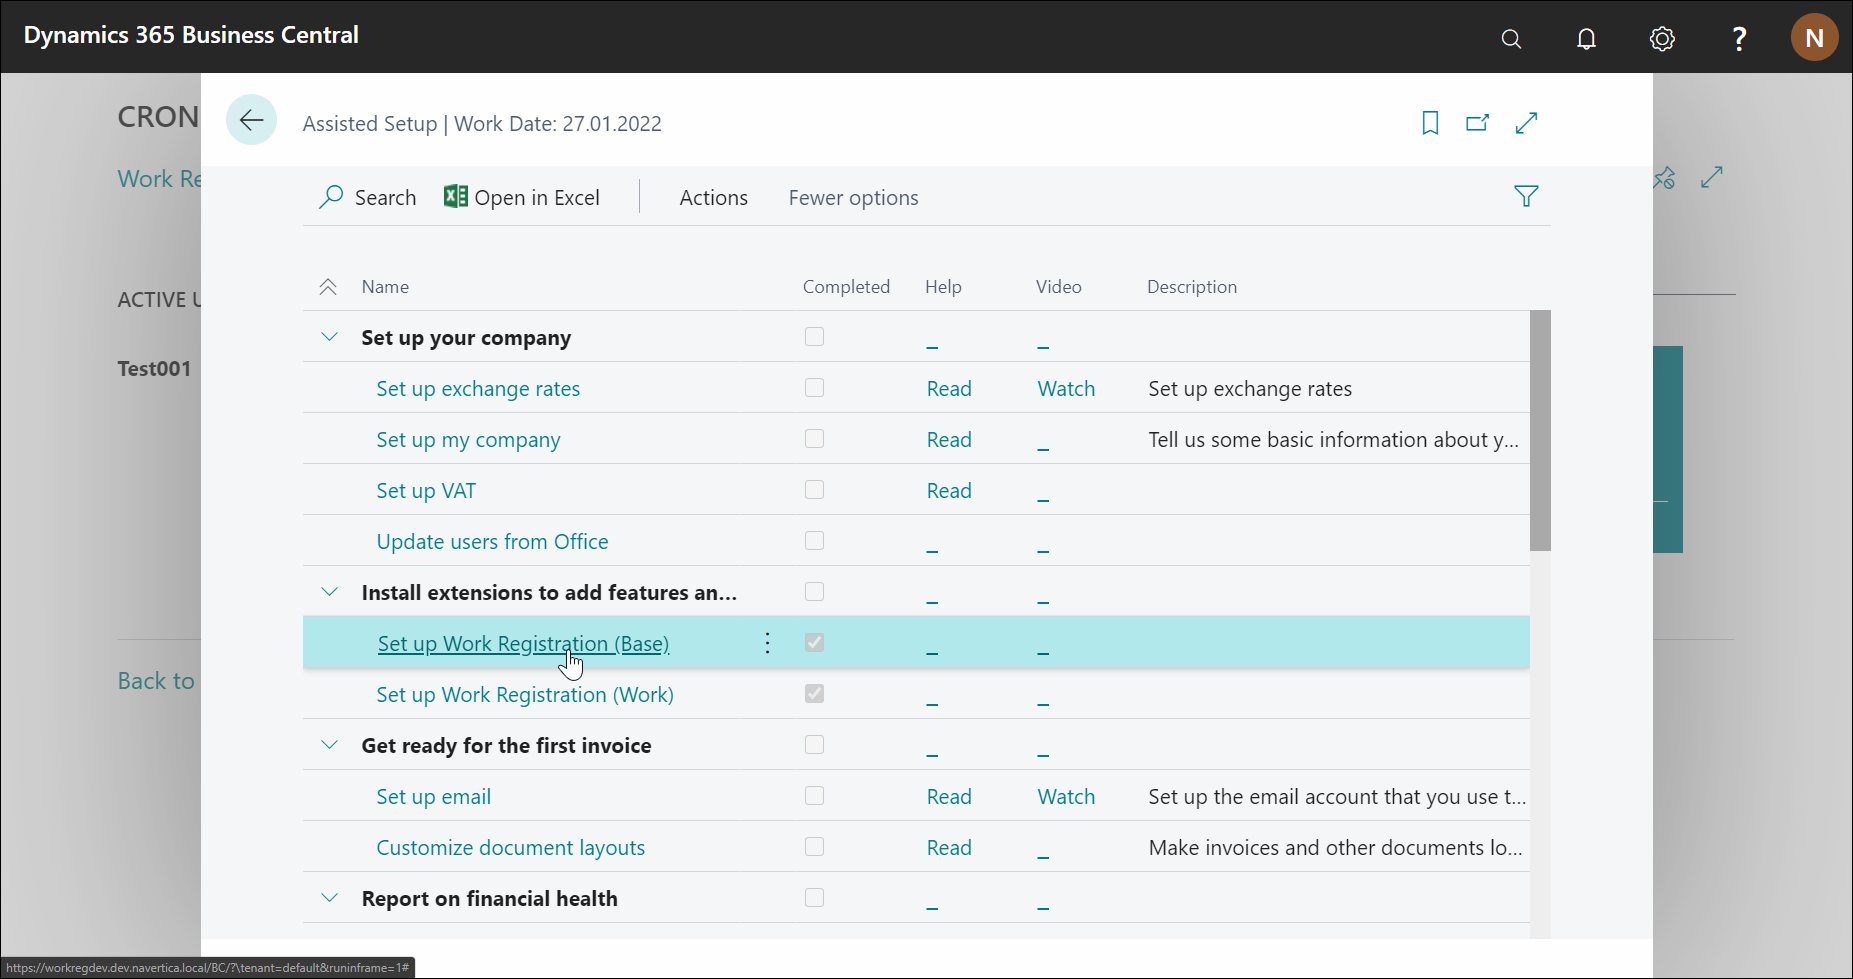Toggle Completed checkbox for Customize document layouts
The height and width of the screenshot is (979, 1853).
point(814,847)
